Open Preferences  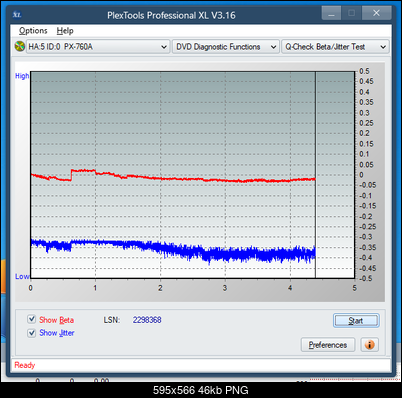point(328,345)
